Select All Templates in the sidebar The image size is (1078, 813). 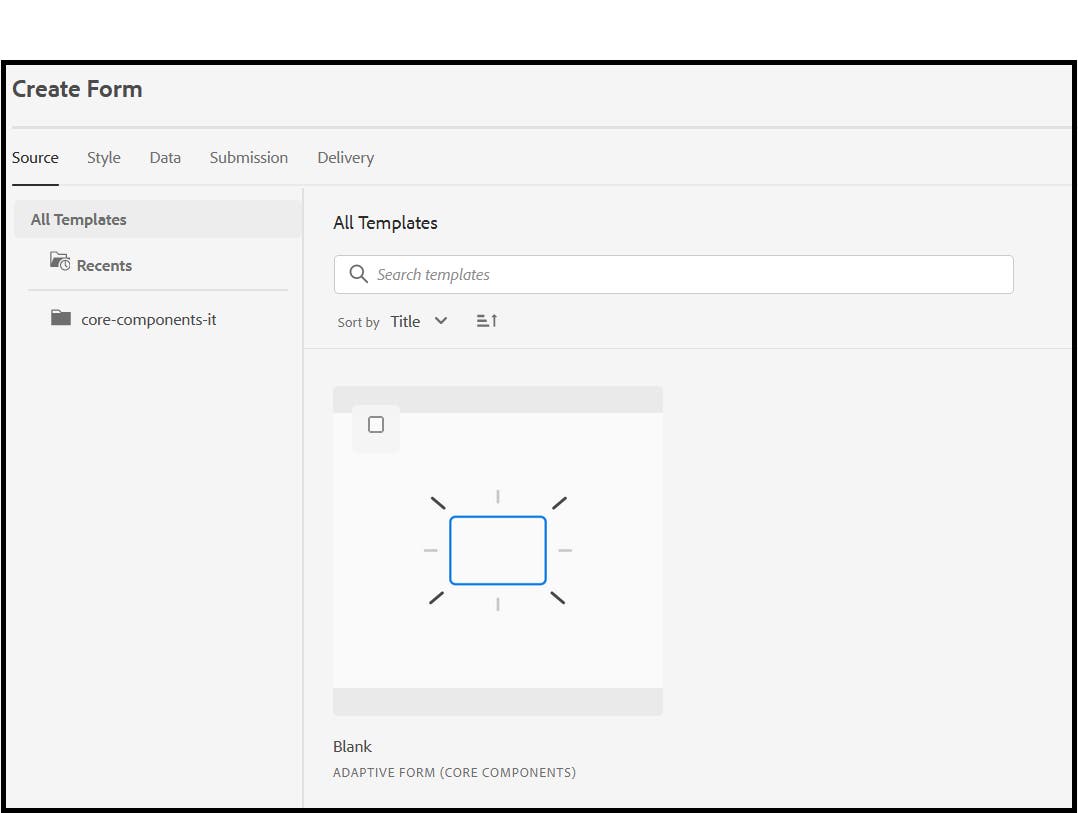78,219
